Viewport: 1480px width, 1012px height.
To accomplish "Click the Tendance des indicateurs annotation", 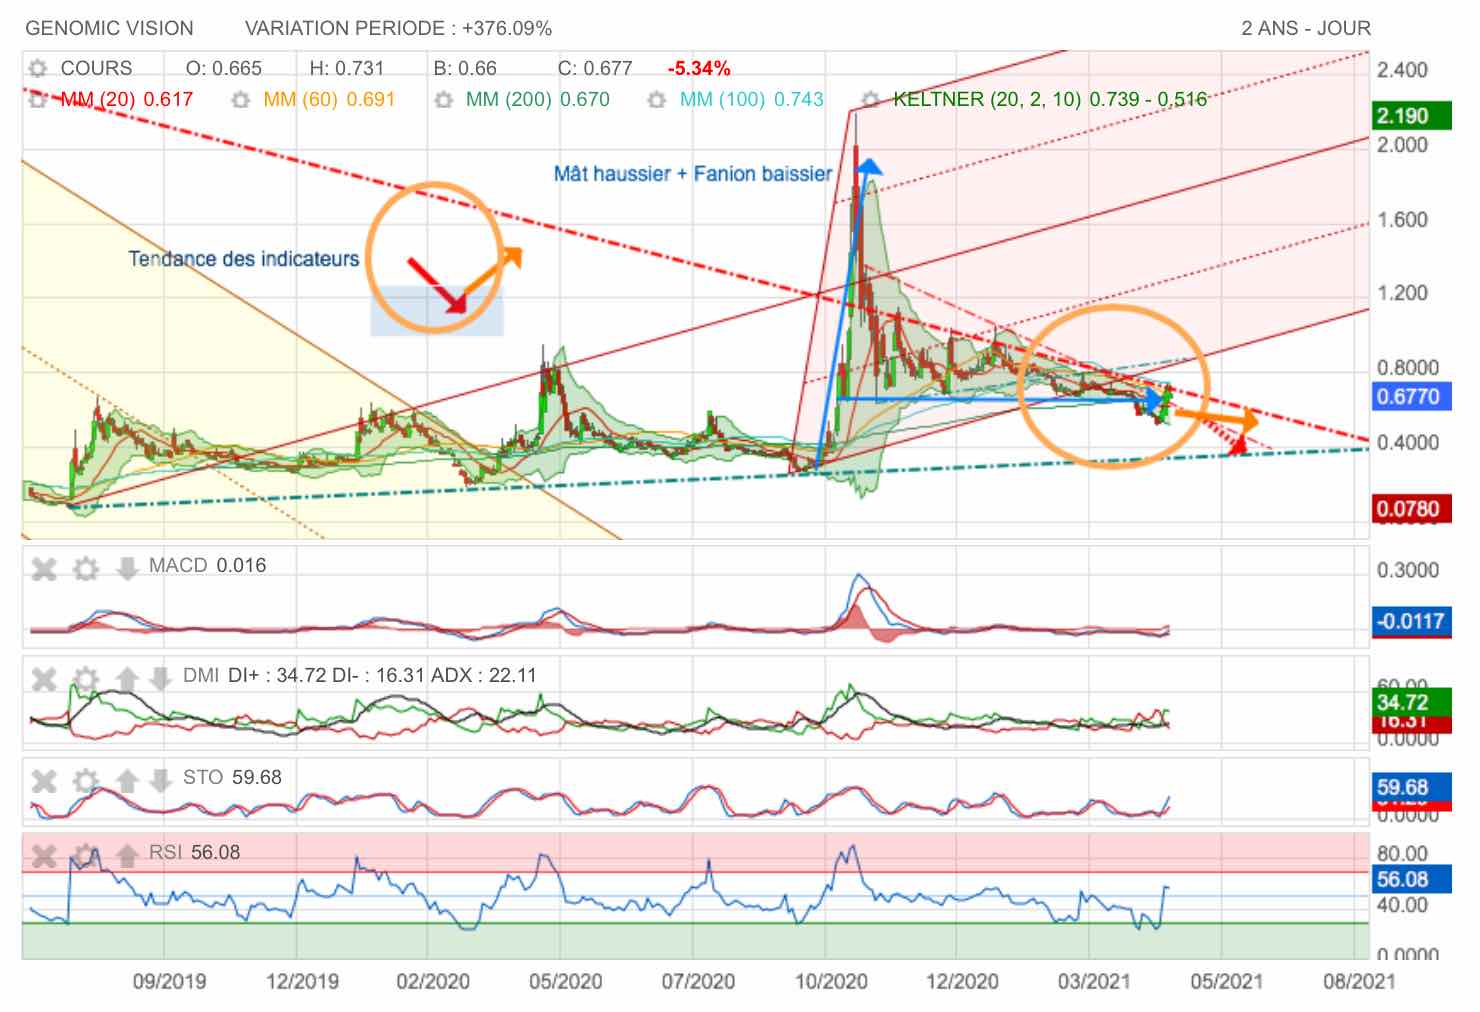I will click(243, 259).
